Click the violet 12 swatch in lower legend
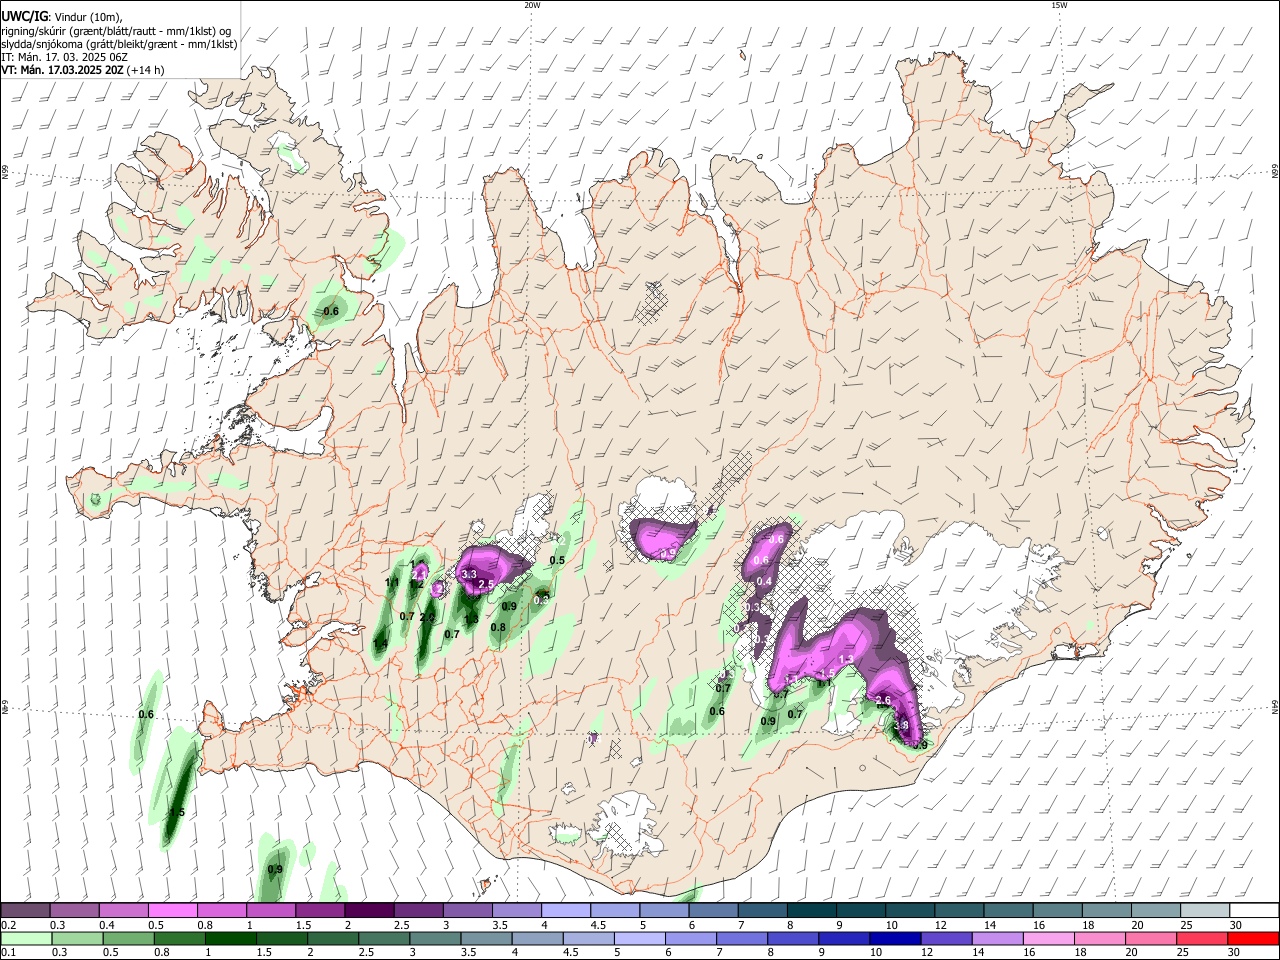Screen dimensions: 1280x960 946,938
